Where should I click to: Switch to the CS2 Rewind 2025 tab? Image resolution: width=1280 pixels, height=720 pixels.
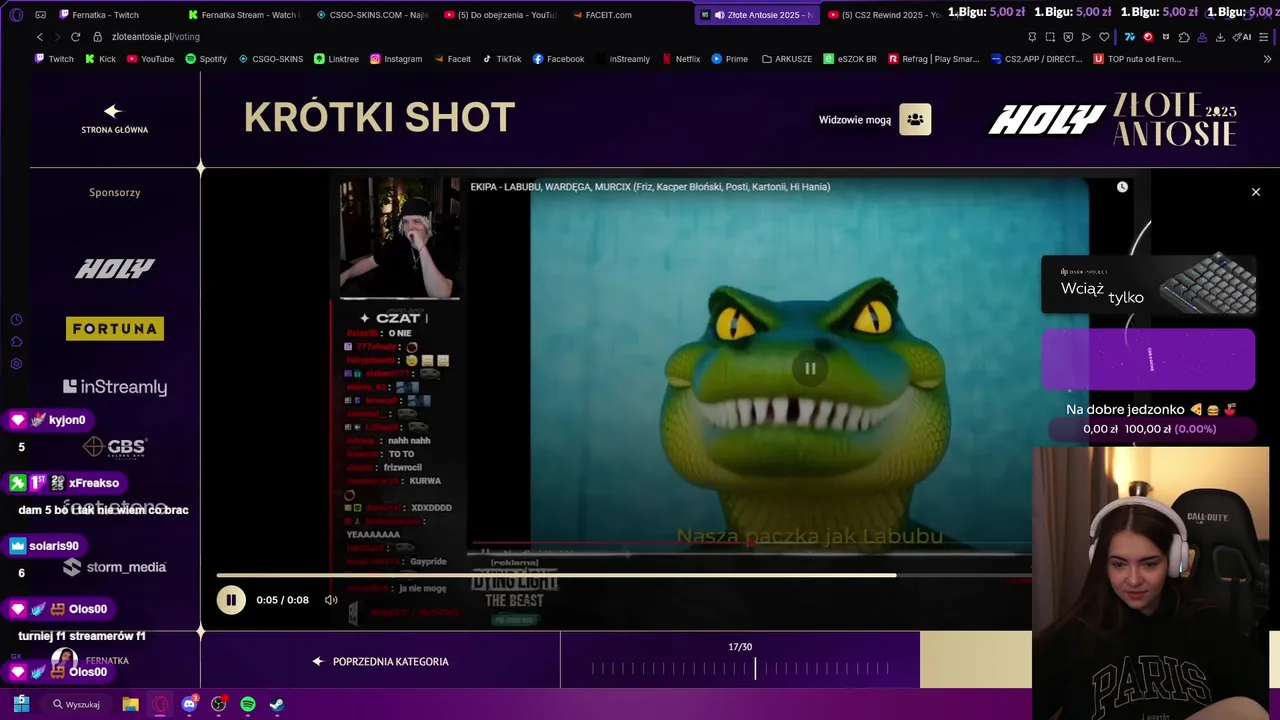(x=884, y=15)
